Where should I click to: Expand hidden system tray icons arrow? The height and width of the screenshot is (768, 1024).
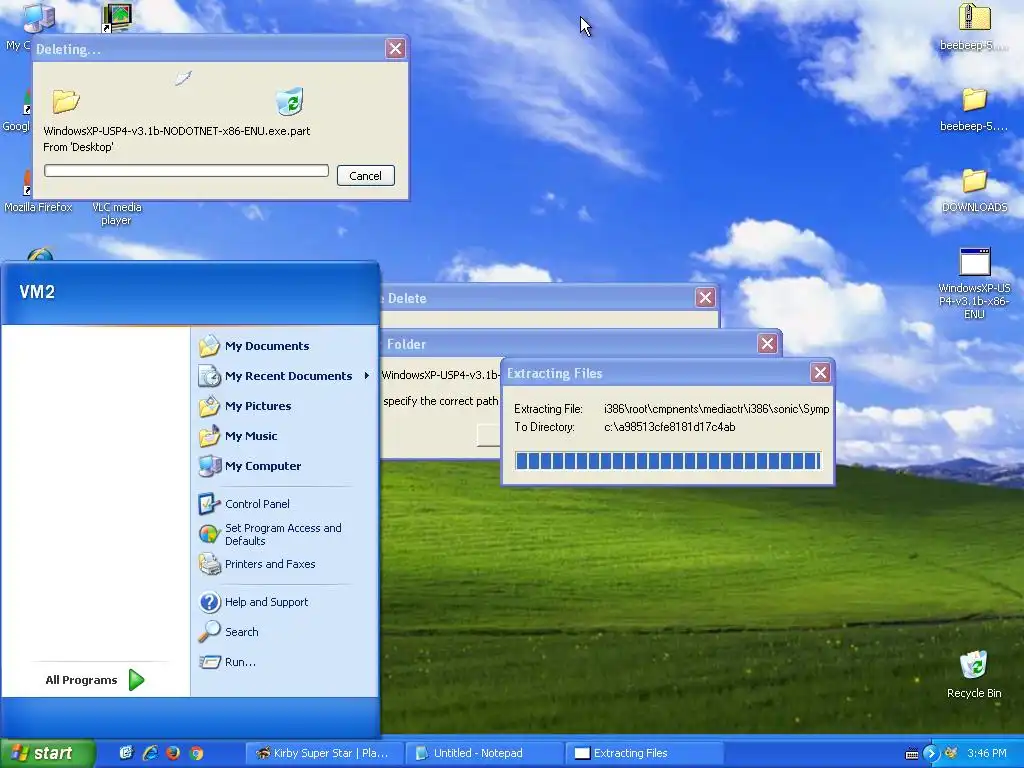click(931, 754)
